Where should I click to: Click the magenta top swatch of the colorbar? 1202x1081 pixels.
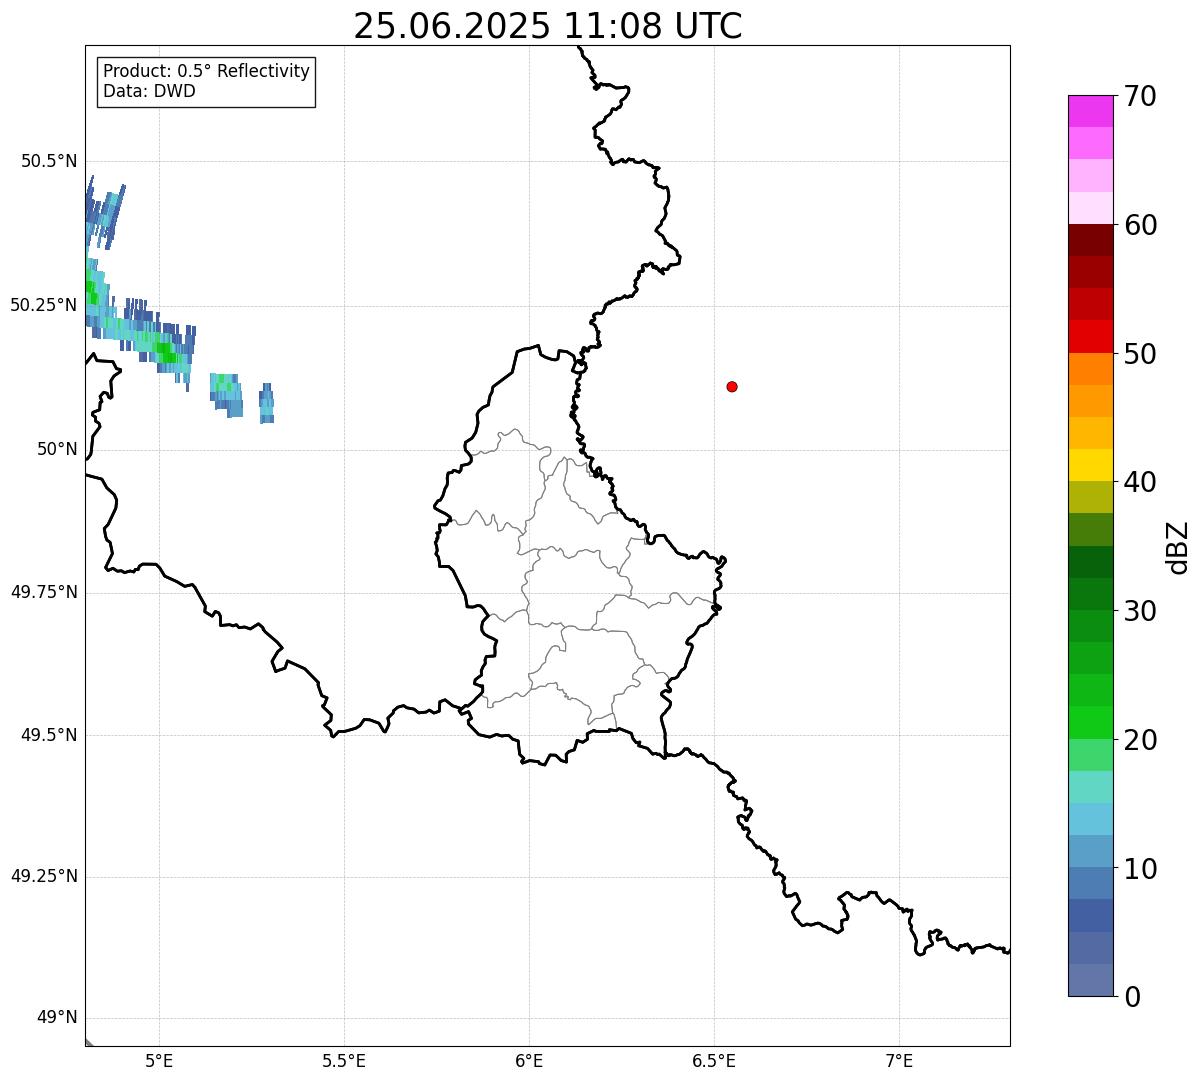[1090, 111]
